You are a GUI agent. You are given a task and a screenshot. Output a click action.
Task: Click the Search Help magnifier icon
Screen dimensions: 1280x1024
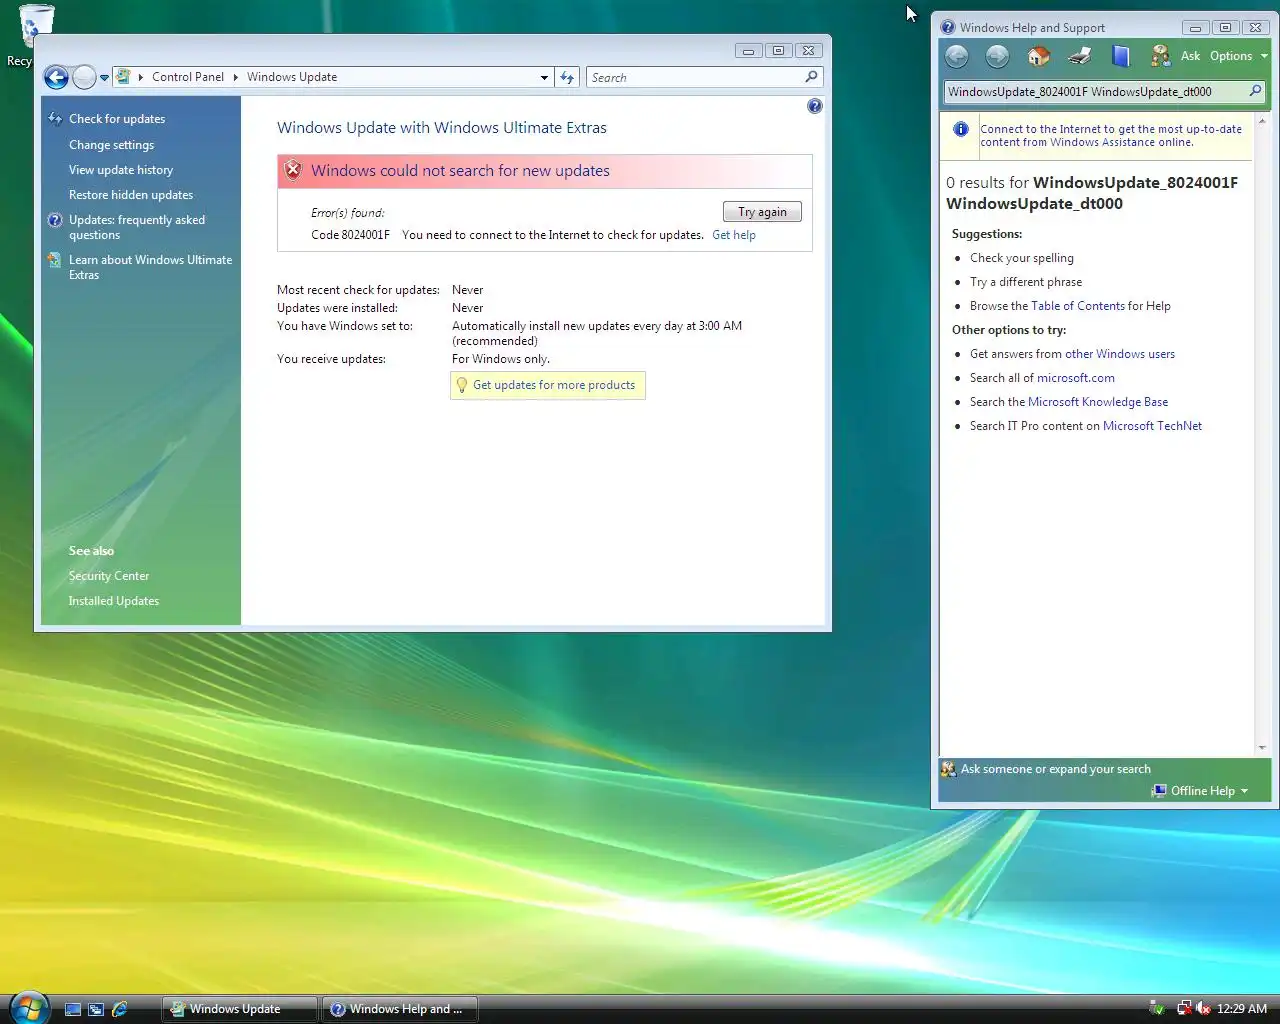[1256, 91]
